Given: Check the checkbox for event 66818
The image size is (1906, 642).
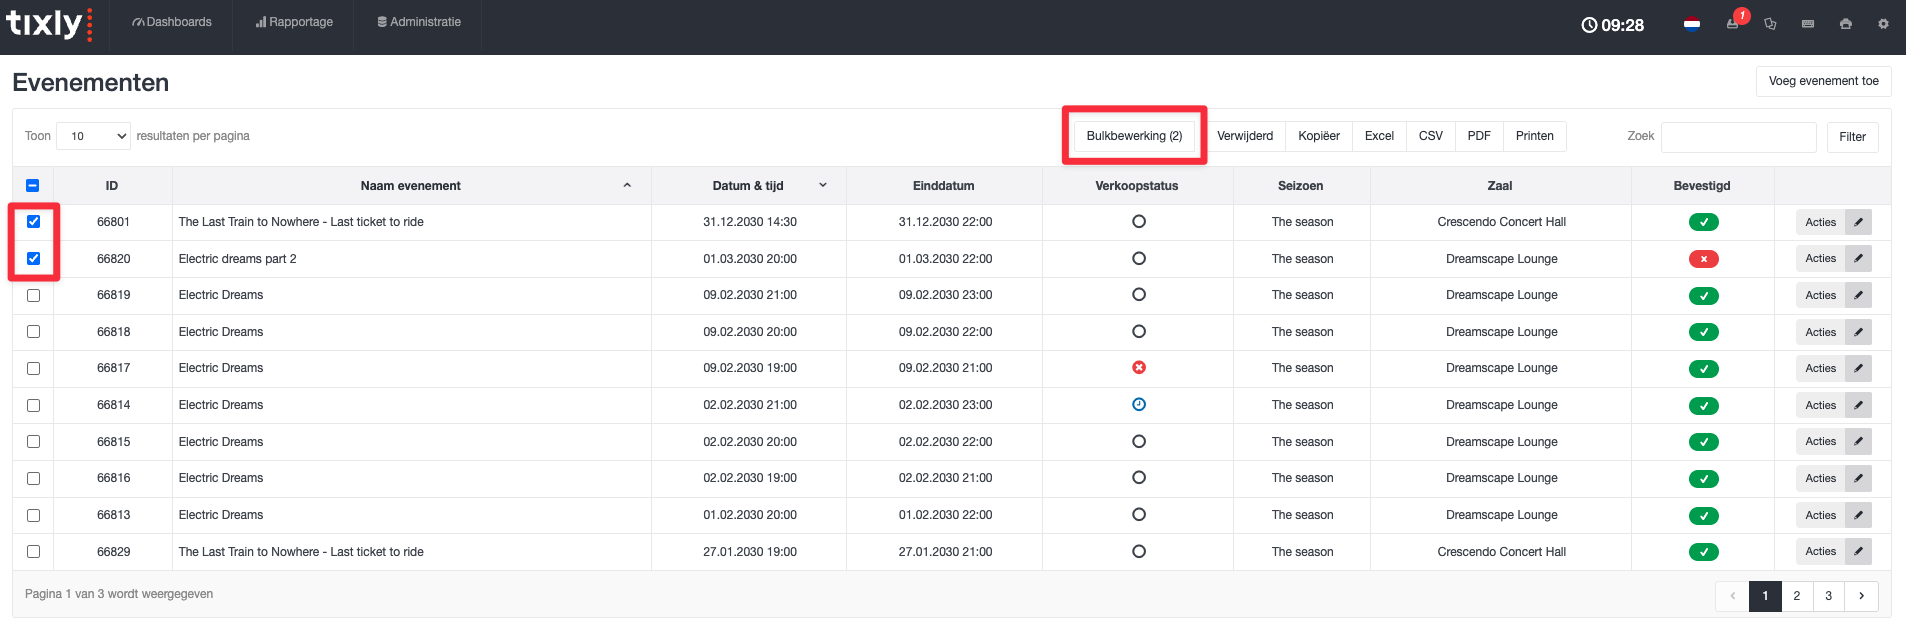Looking at the screenshot, I should pyautogui.click(x=33, y=332).
